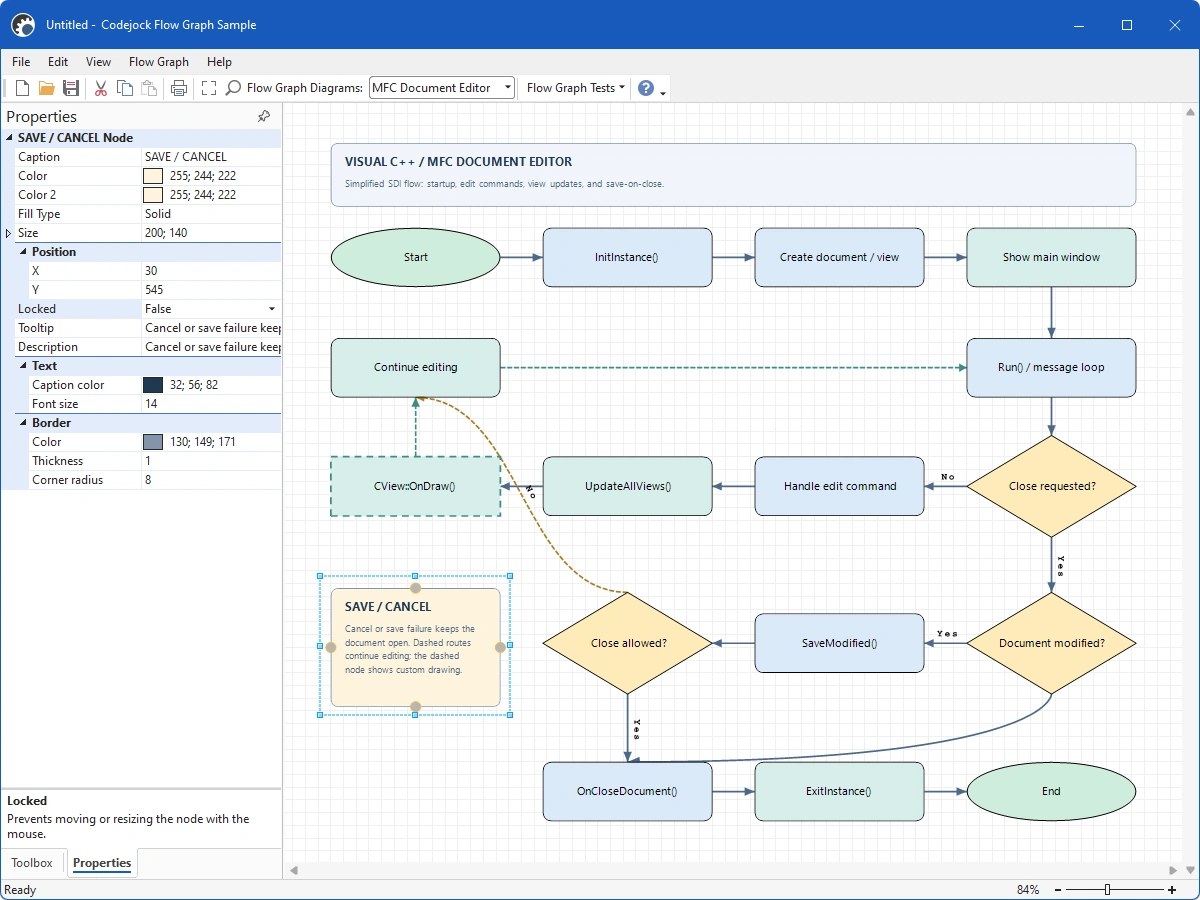1200x900 pixels.
Task: Click the Corner radius value 8
Action: pos(211,480)
